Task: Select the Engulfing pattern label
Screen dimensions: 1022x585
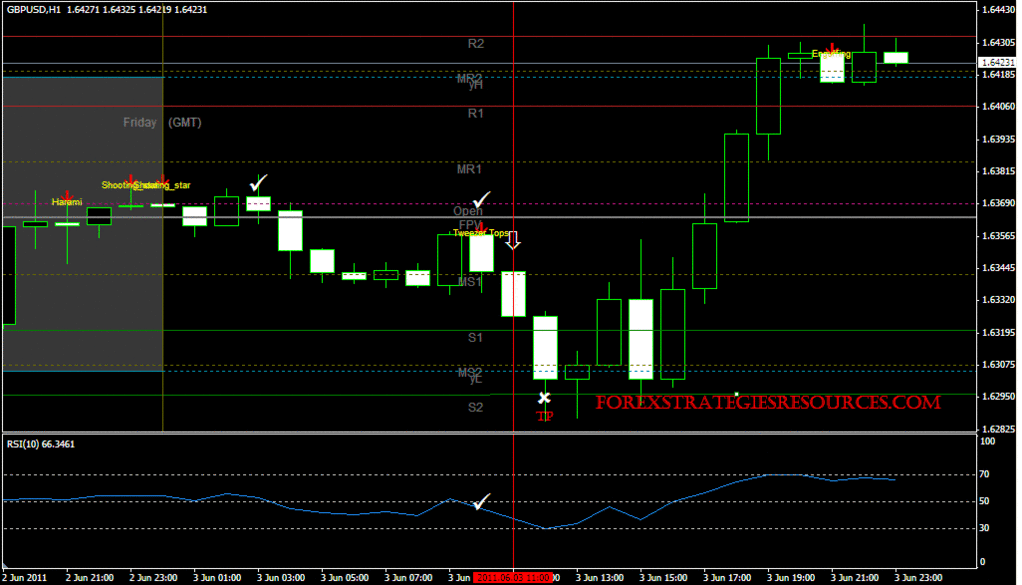Action: click(x=831, y=53)
